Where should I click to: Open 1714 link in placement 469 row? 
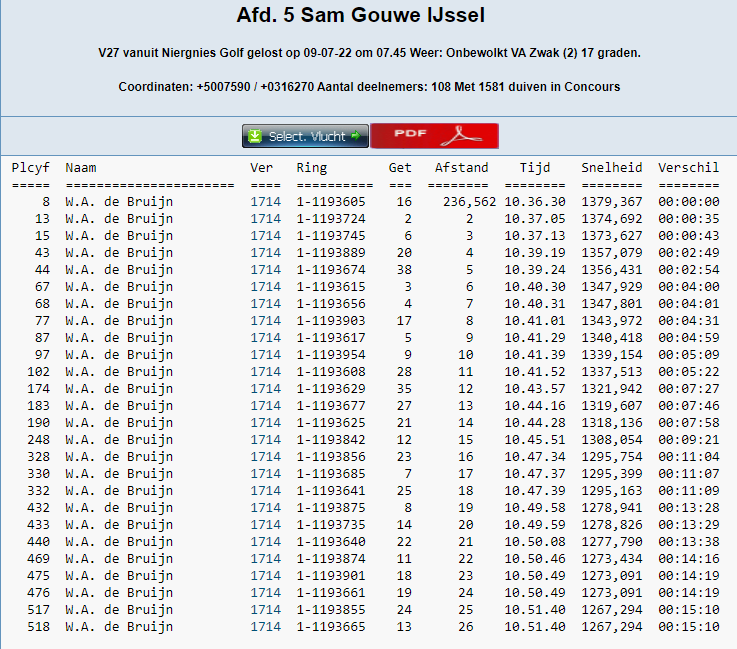coord(265,559)
